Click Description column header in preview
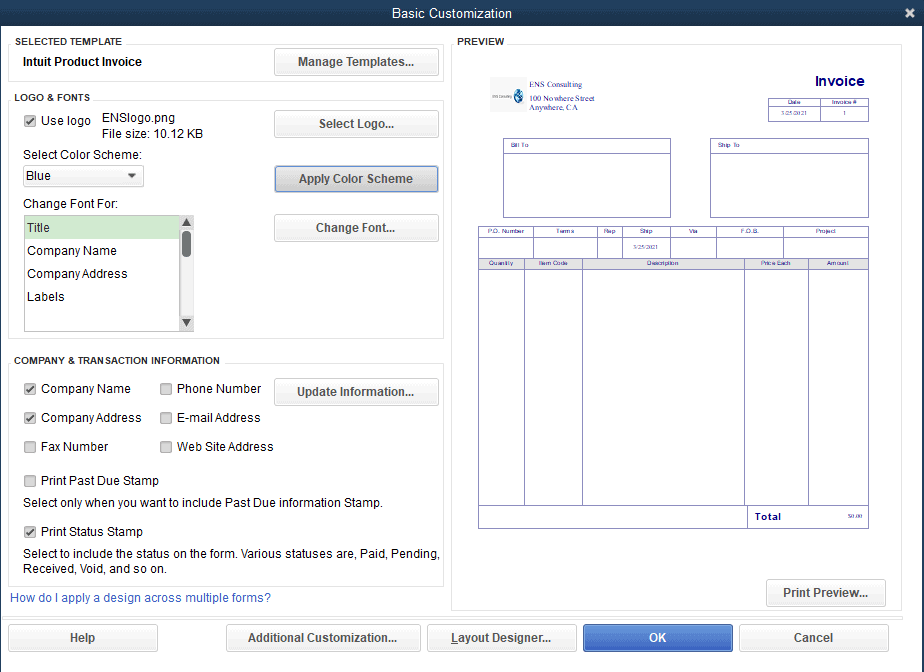This screenshot has width=924, height=672. [663, 263]
